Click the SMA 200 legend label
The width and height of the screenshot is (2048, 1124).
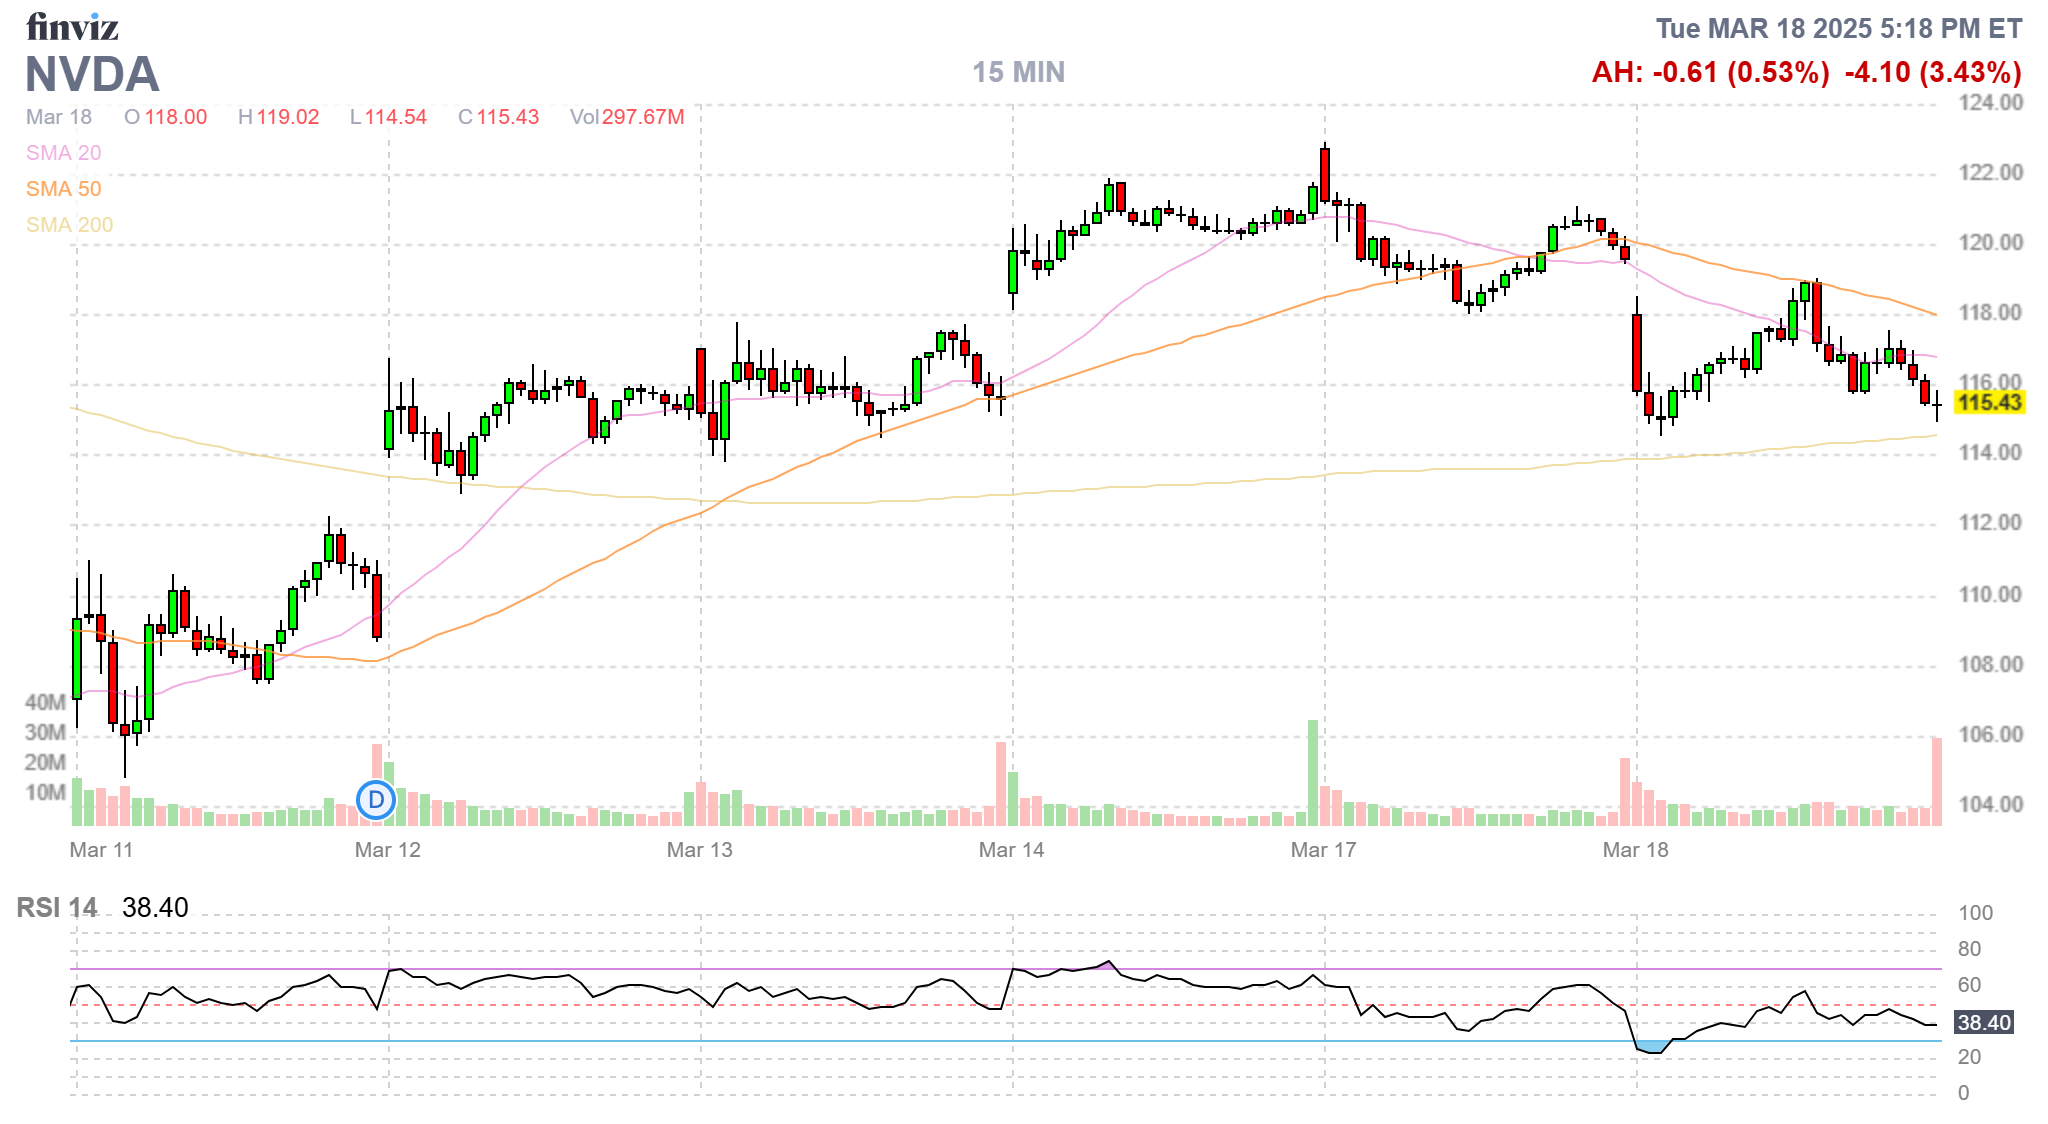pyautogui.click(x=69, y=225)
